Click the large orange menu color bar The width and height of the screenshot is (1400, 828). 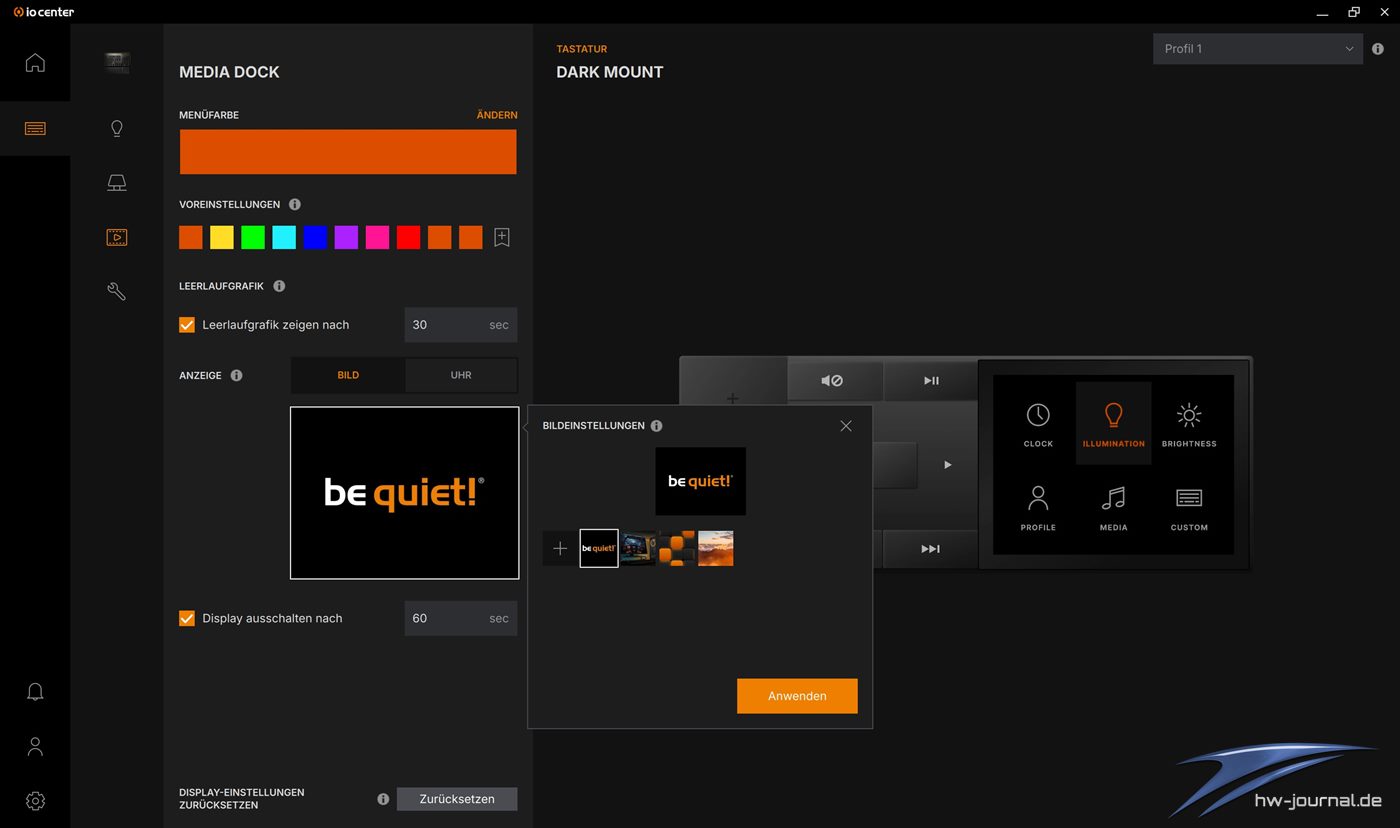[348, 152]
